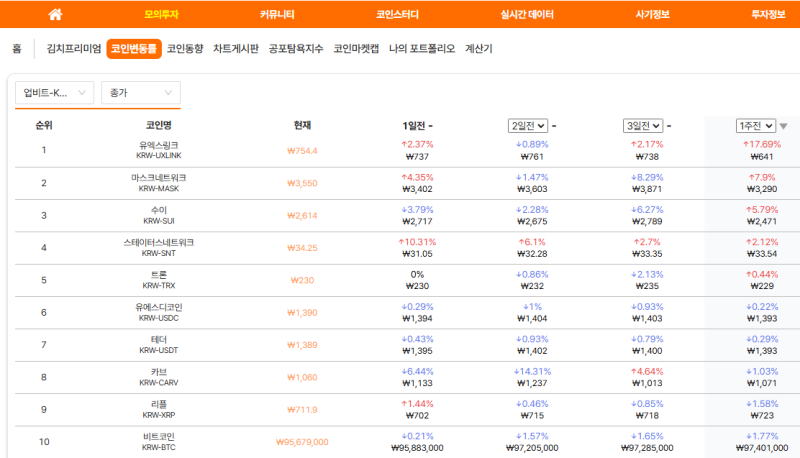Click the 4.64% three-day rise value
The image size is (800, 458).
pos(647,371)
